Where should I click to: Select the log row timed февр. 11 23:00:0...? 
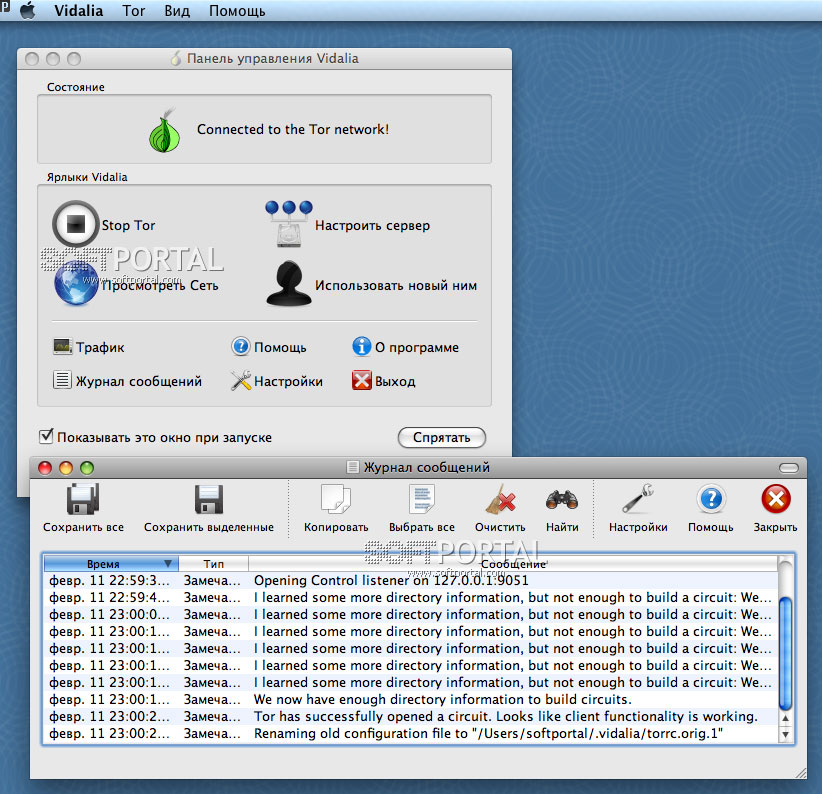pos(410,614)
